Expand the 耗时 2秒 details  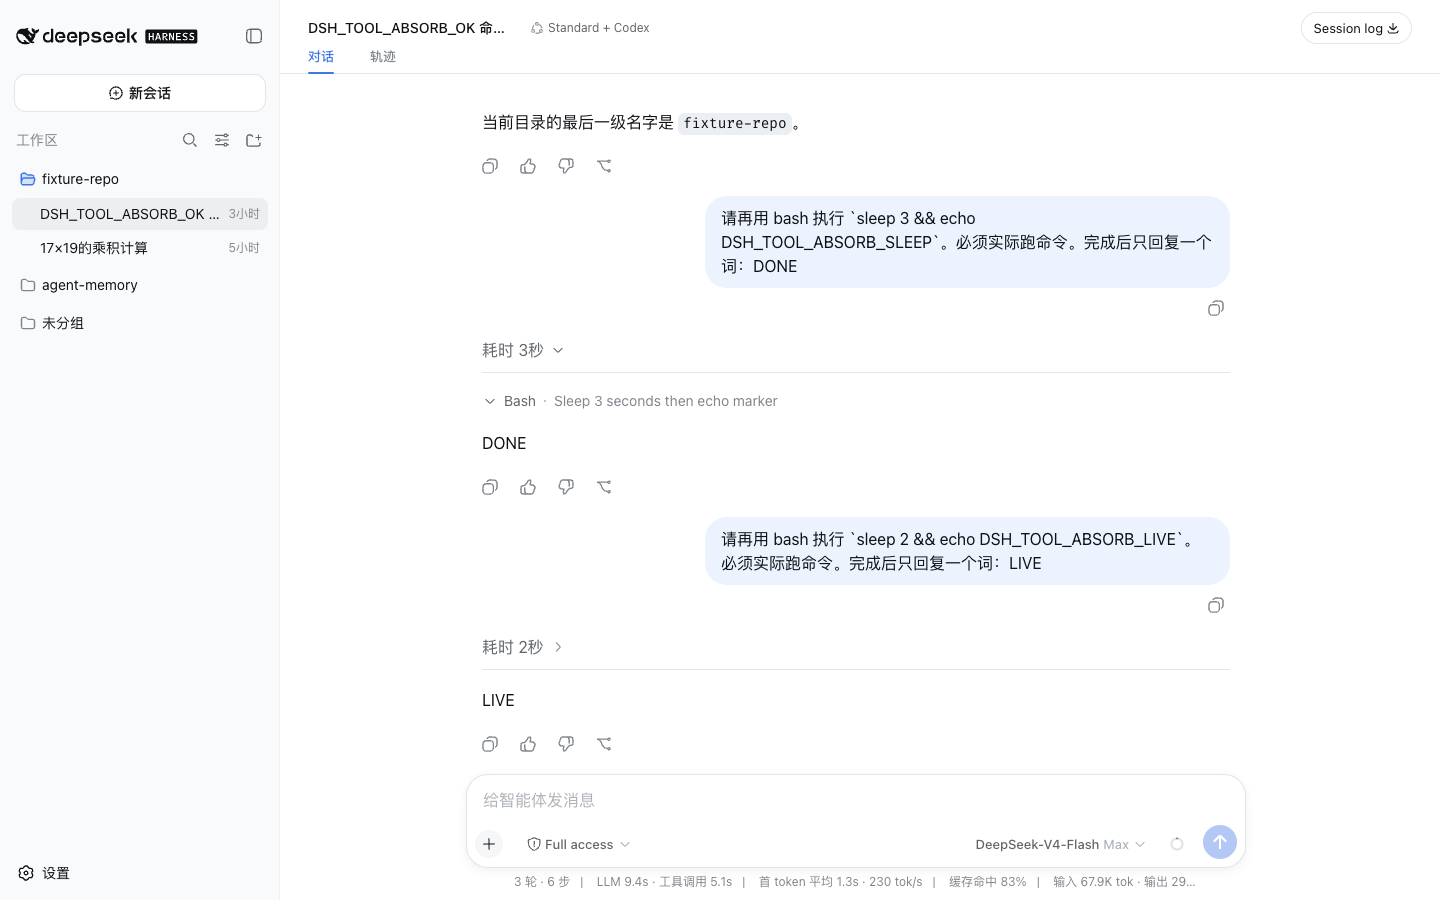(523, 647)
